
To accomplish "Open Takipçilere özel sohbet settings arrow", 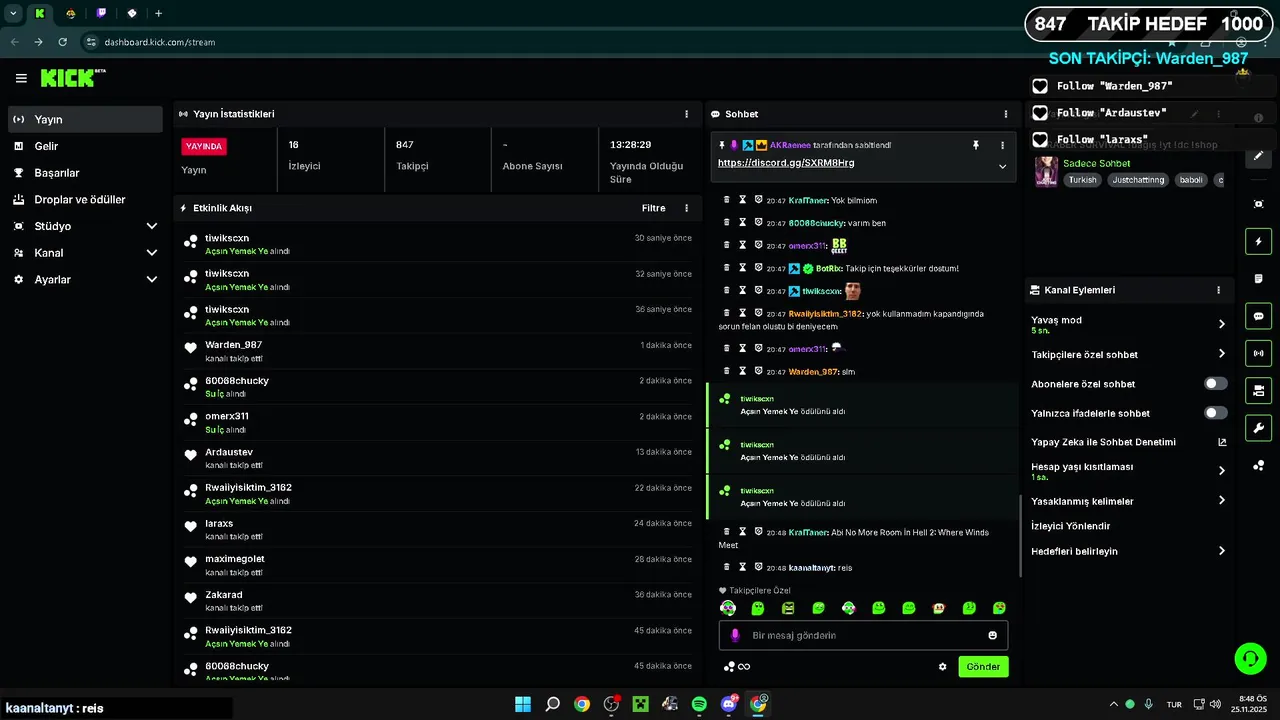I will [1221, 354].
